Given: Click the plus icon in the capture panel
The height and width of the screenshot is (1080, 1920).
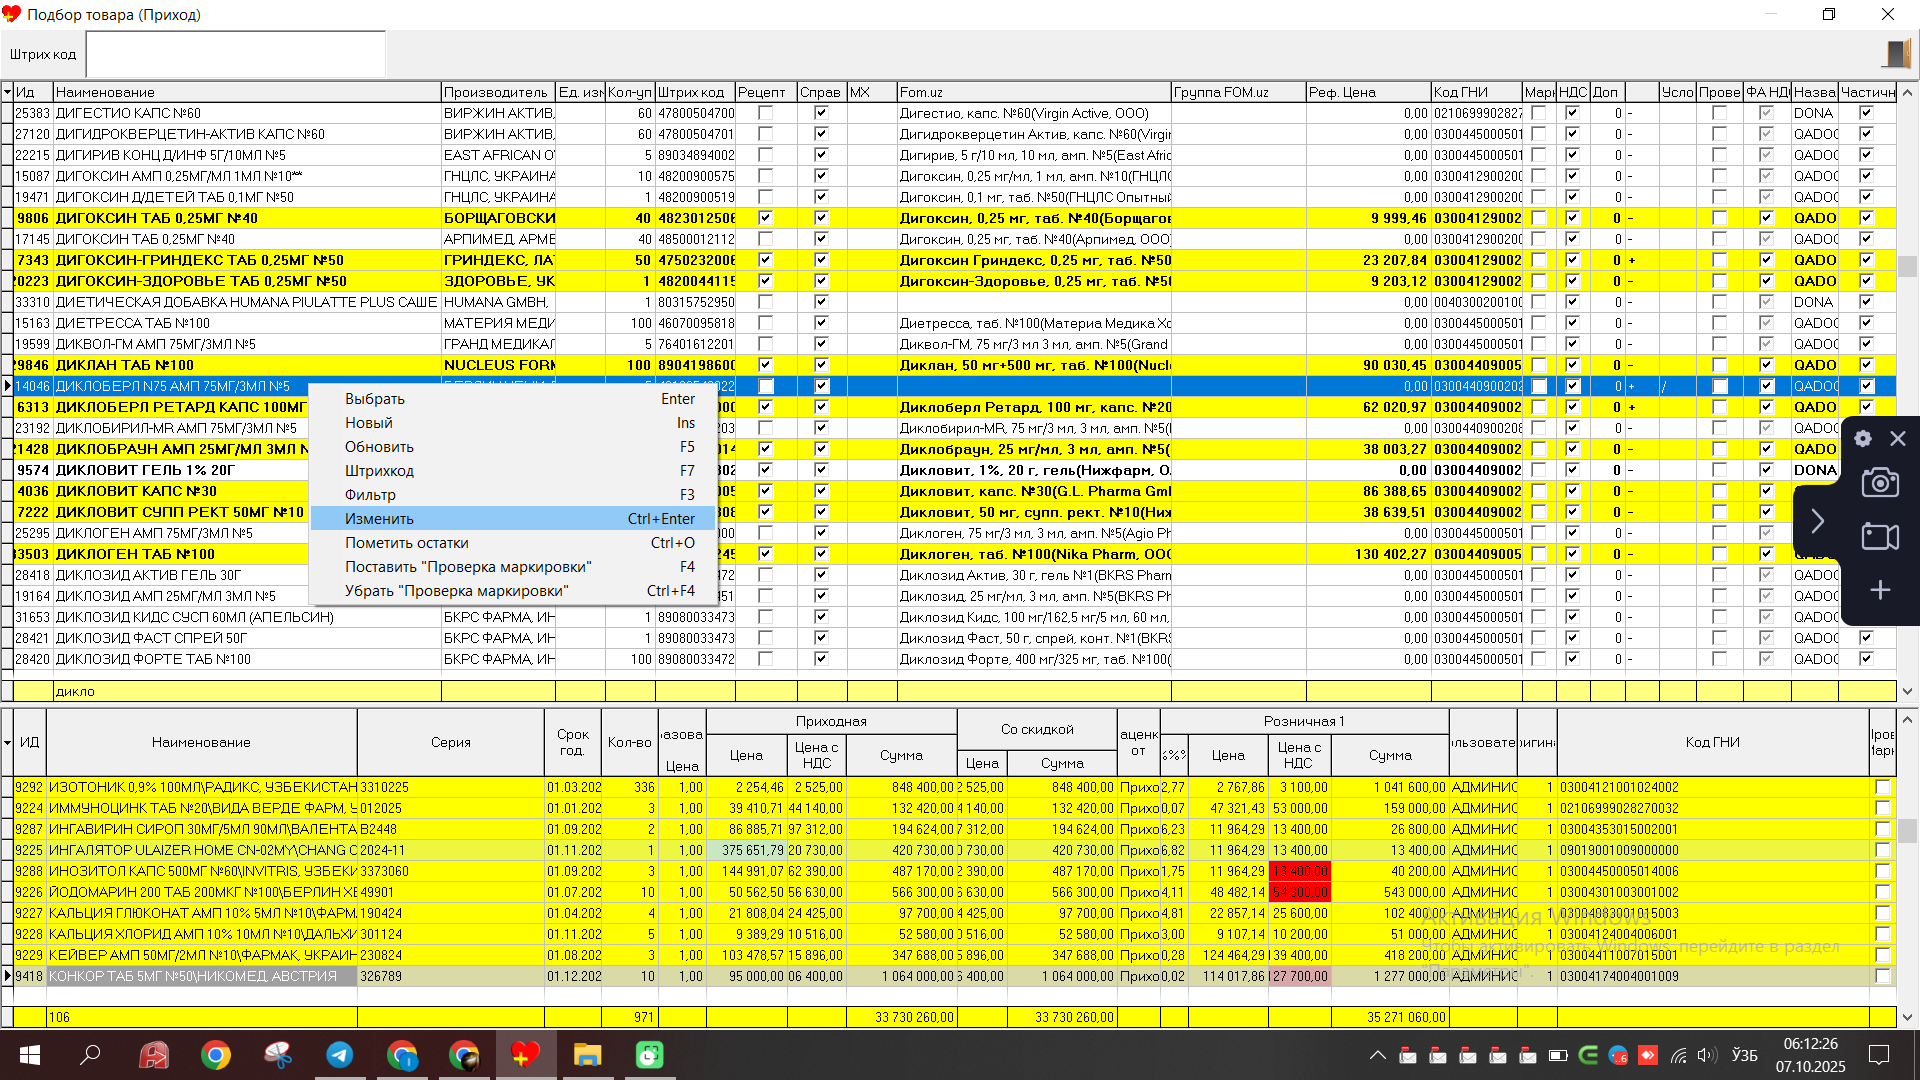Looking at the screenshot, I should coord(1880,590).
